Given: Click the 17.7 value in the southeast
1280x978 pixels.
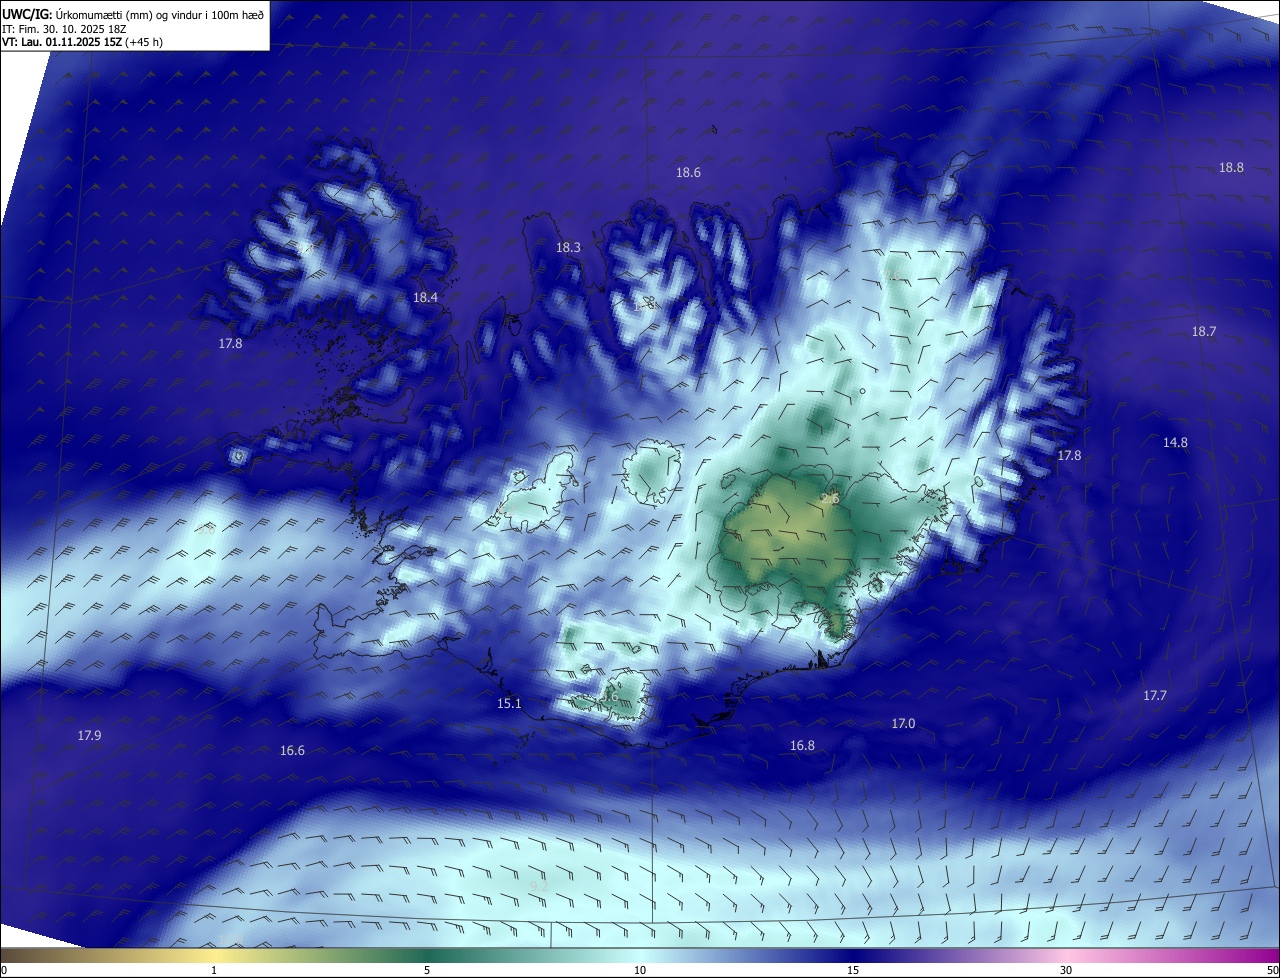Looking at the screenshot, I should (1154, 695).
